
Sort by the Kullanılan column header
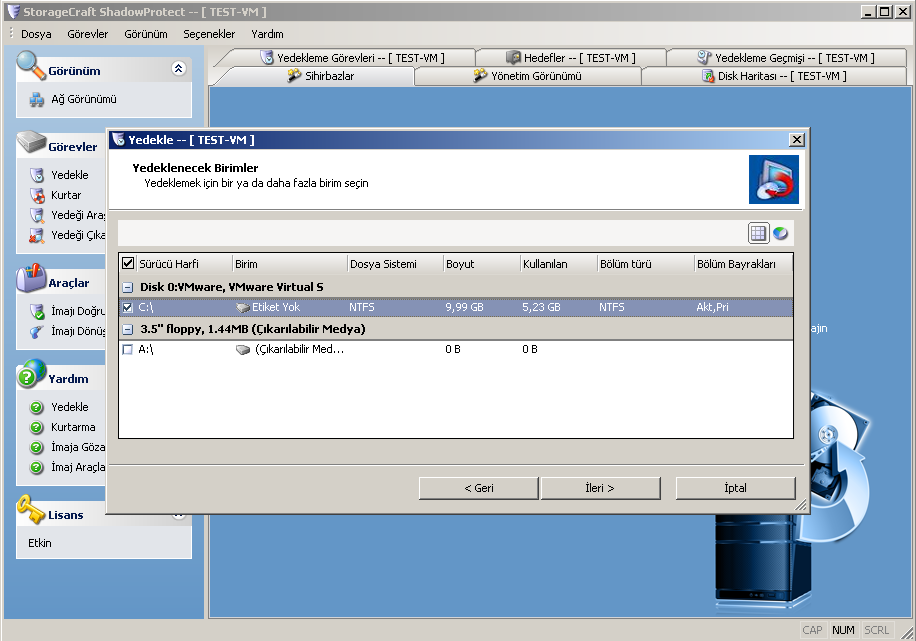(558, 264)
